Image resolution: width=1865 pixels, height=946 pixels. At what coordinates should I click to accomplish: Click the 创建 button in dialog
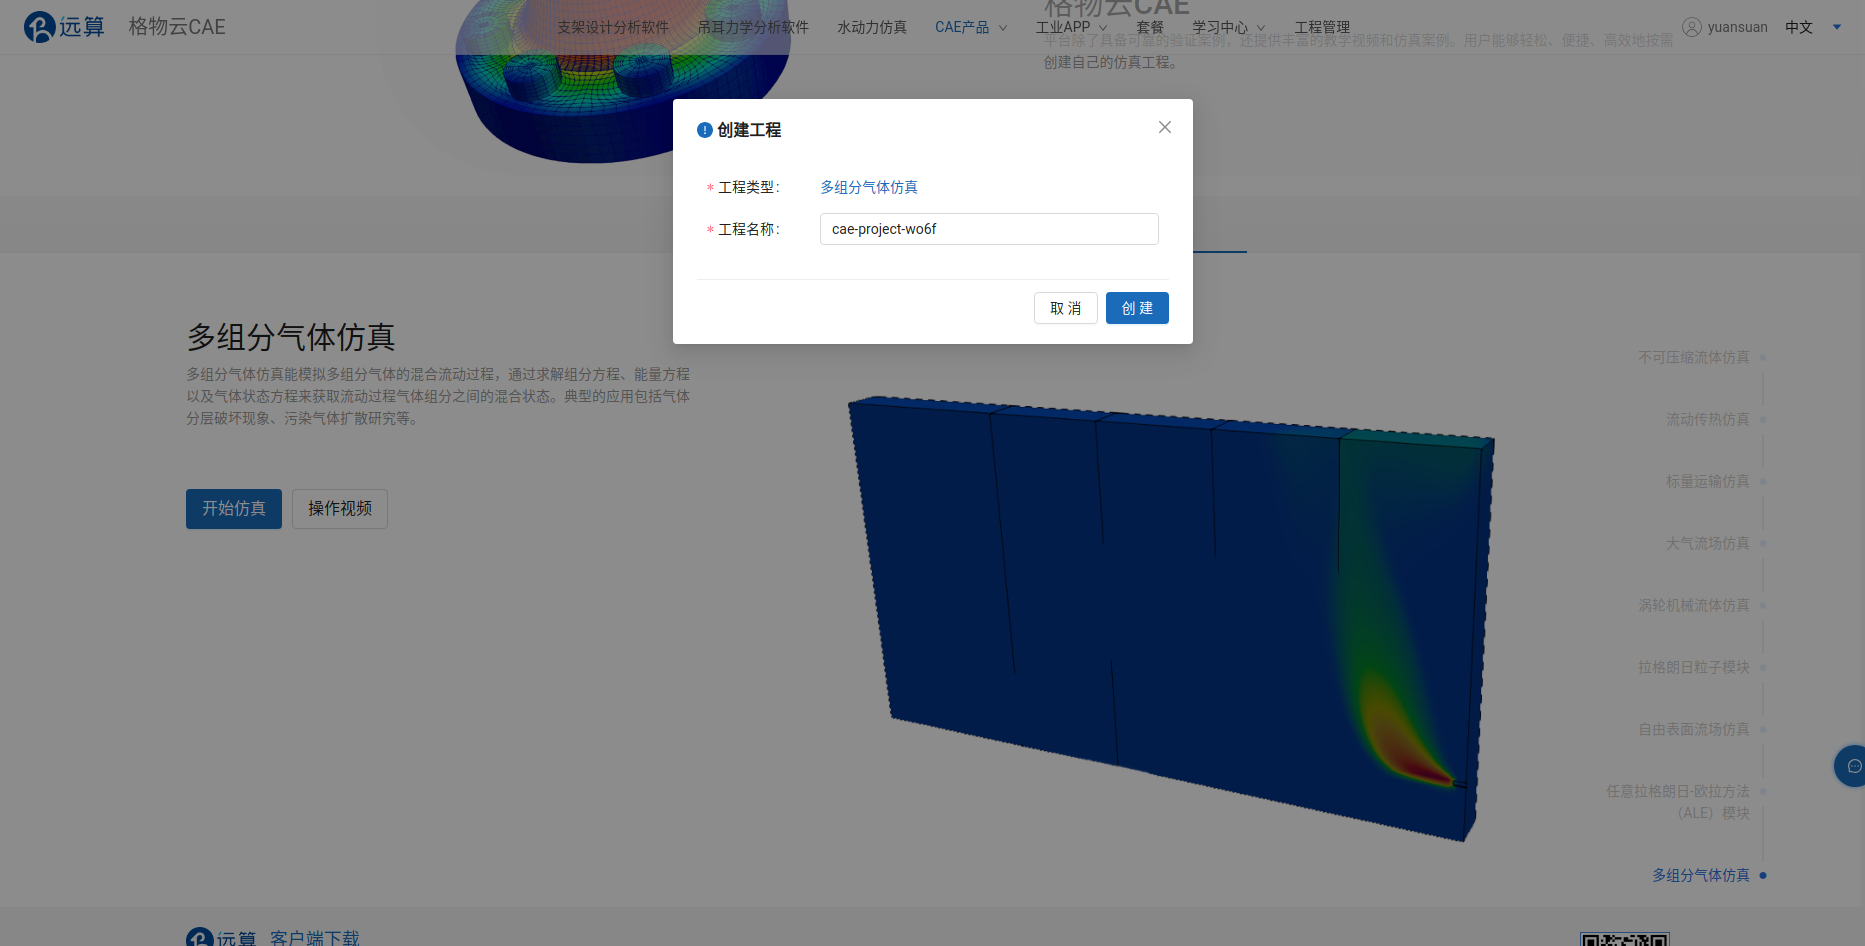click(x=1137, y=308)
